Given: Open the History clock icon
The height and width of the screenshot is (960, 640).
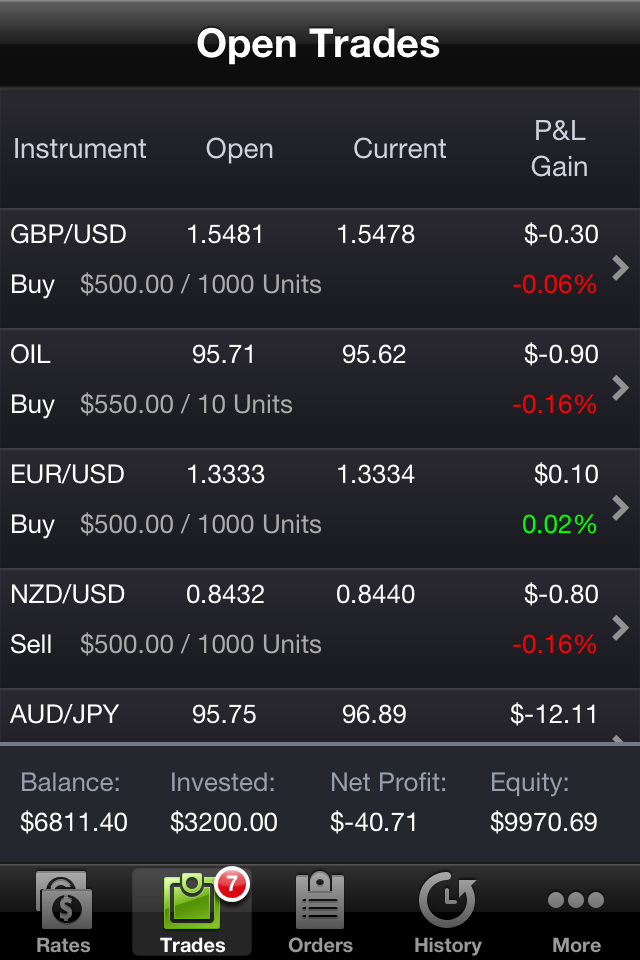Looking at the screenshot, I should 447,900.
